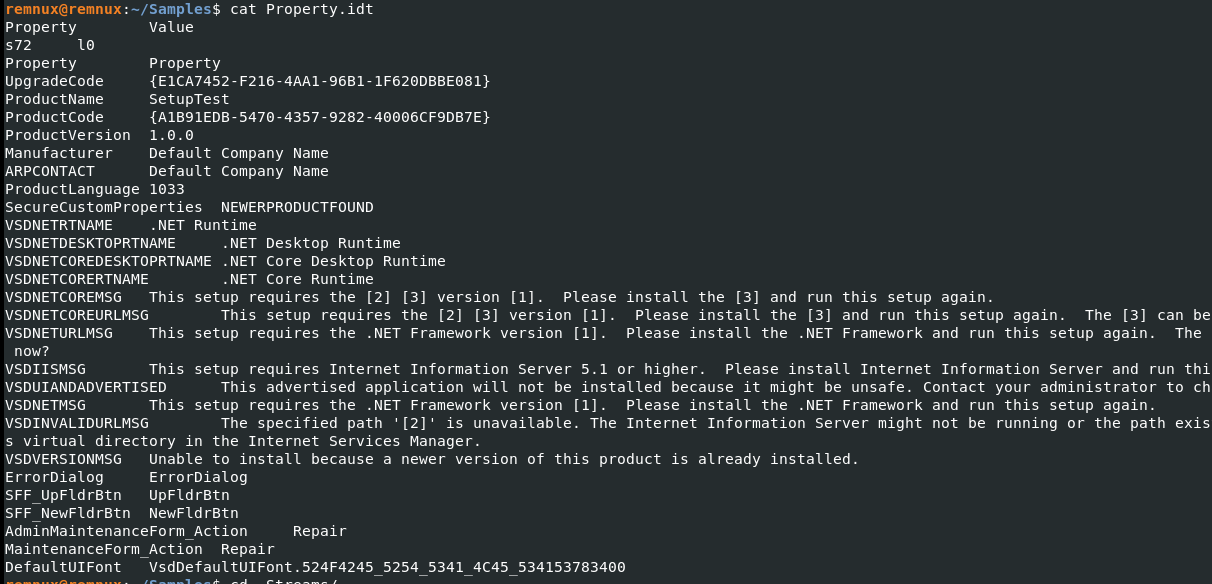Viewport: 1212px width, 584px height.
Task: Click the VSDNETRTNAME property name
Action: coord(58,225)
